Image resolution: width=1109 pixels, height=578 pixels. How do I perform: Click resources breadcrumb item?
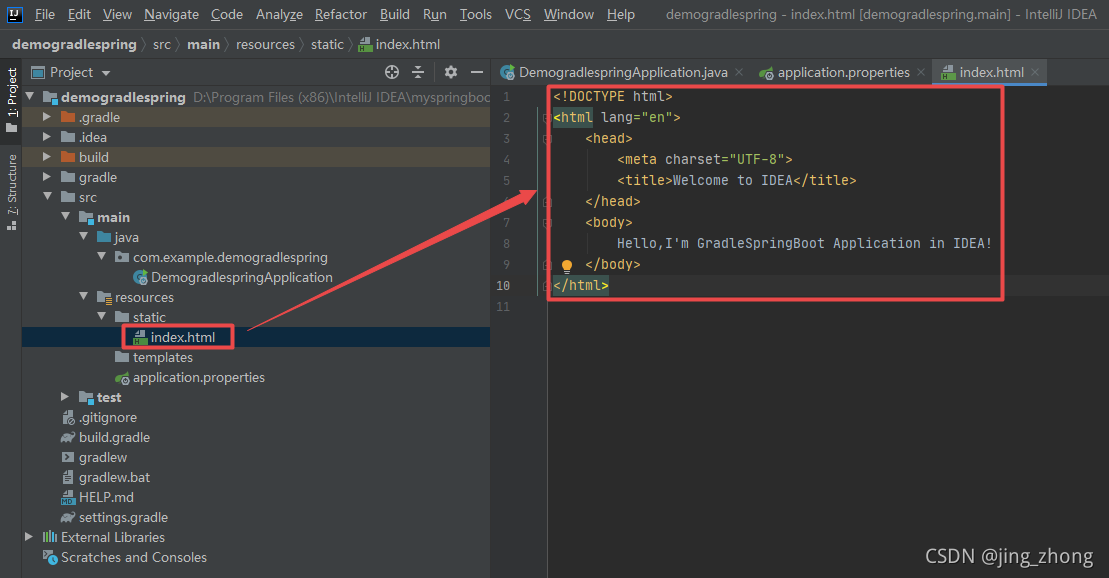[x=265, y=45]
